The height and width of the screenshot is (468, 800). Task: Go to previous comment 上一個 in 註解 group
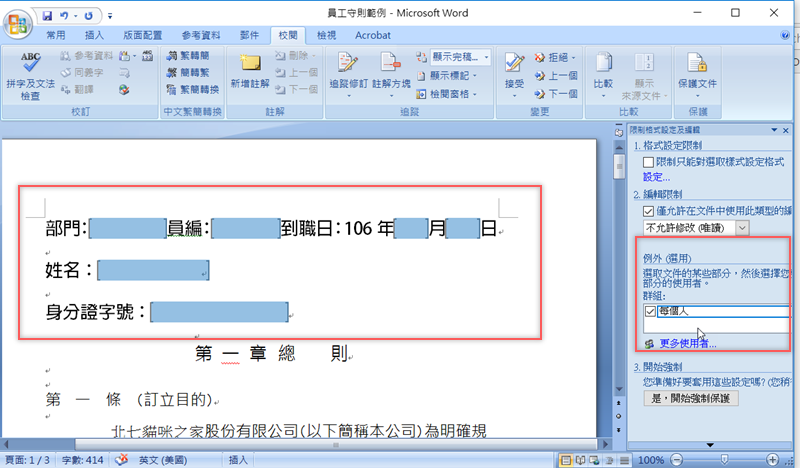coord(296,72)
